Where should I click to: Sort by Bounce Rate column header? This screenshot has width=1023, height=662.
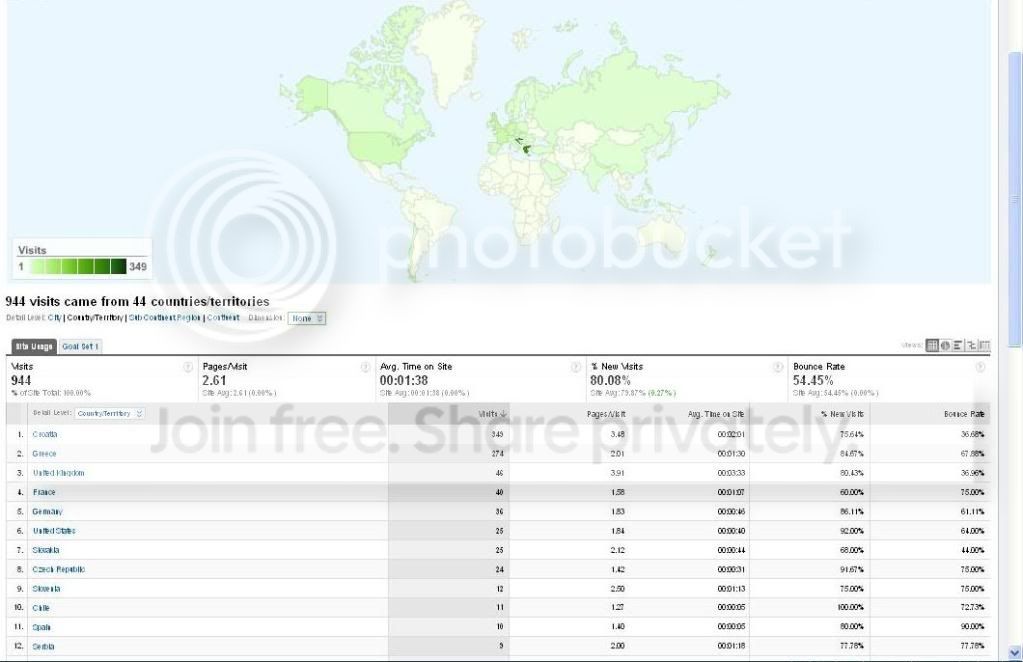click(964, 414)
